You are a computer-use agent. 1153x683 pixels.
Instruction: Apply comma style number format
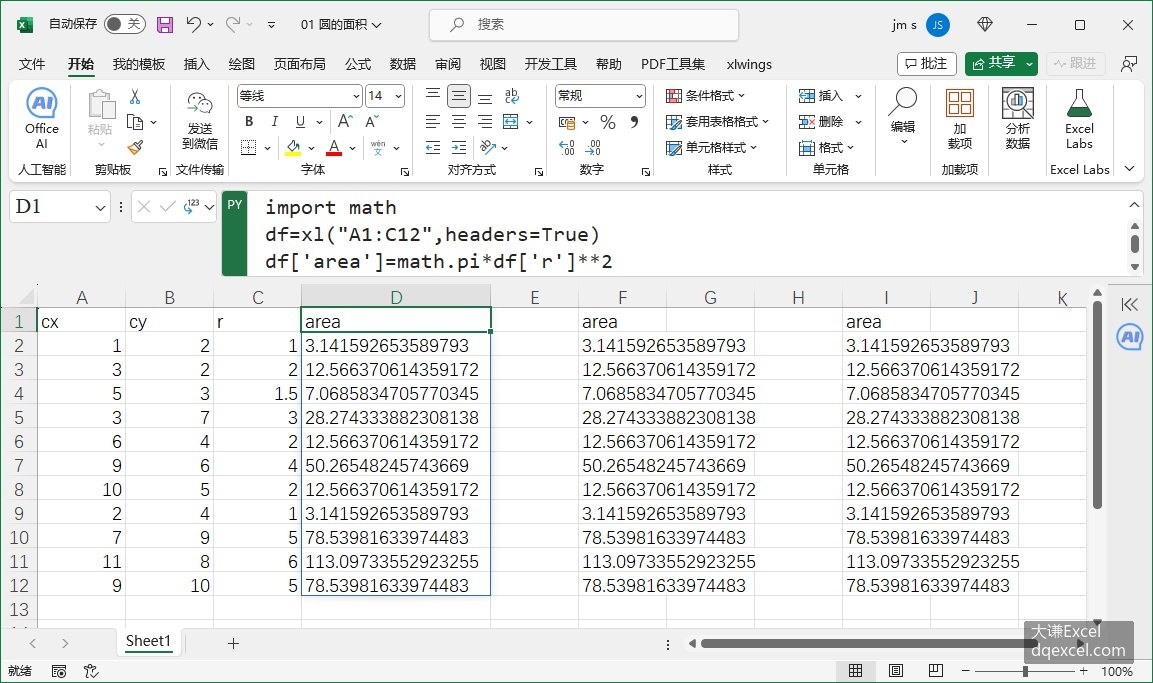click(x=634, y=121)
